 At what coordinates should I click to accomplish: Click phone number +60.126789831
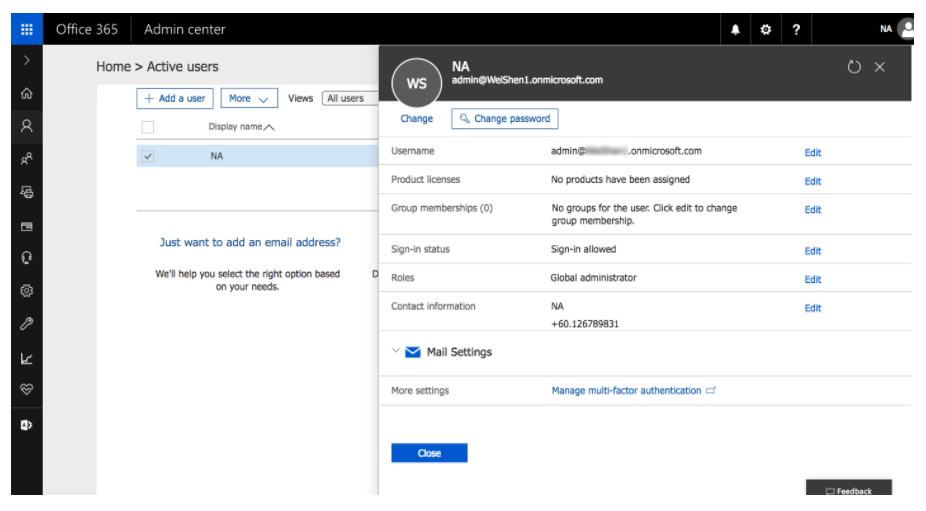click(x=585, y=324)
